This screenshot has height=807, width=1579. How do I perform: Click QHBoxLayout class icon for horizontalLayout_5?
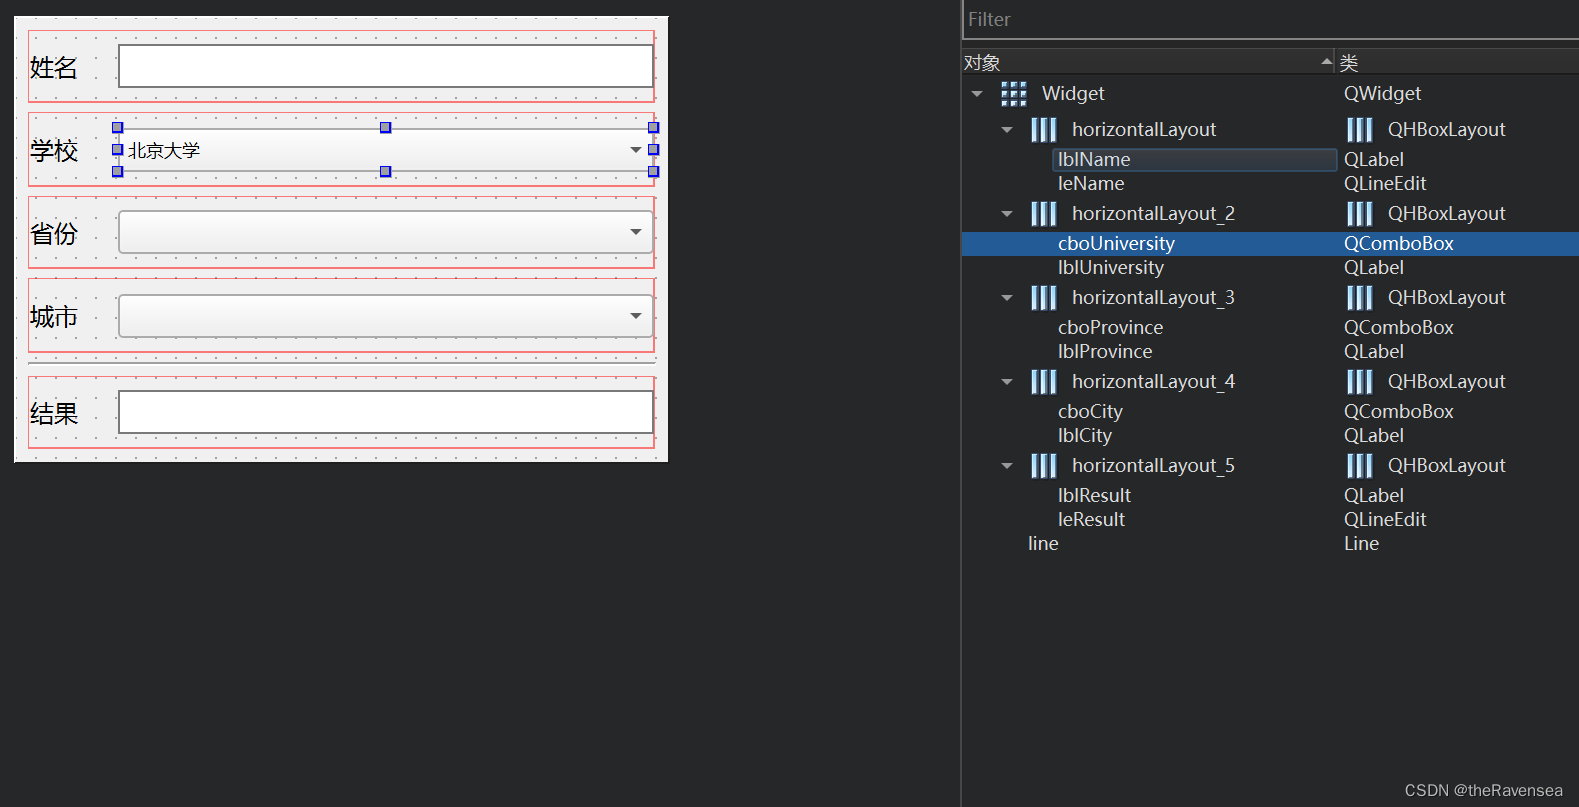1360,466
